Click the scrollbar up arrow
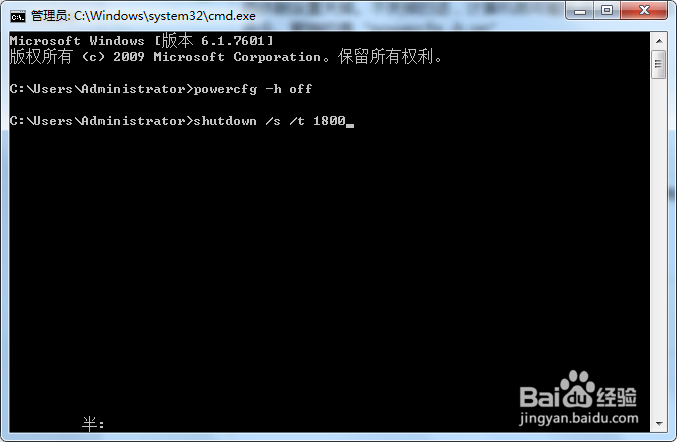Viewport: 677px width, 442px height. pyautogui.click(x=659, y=41)
